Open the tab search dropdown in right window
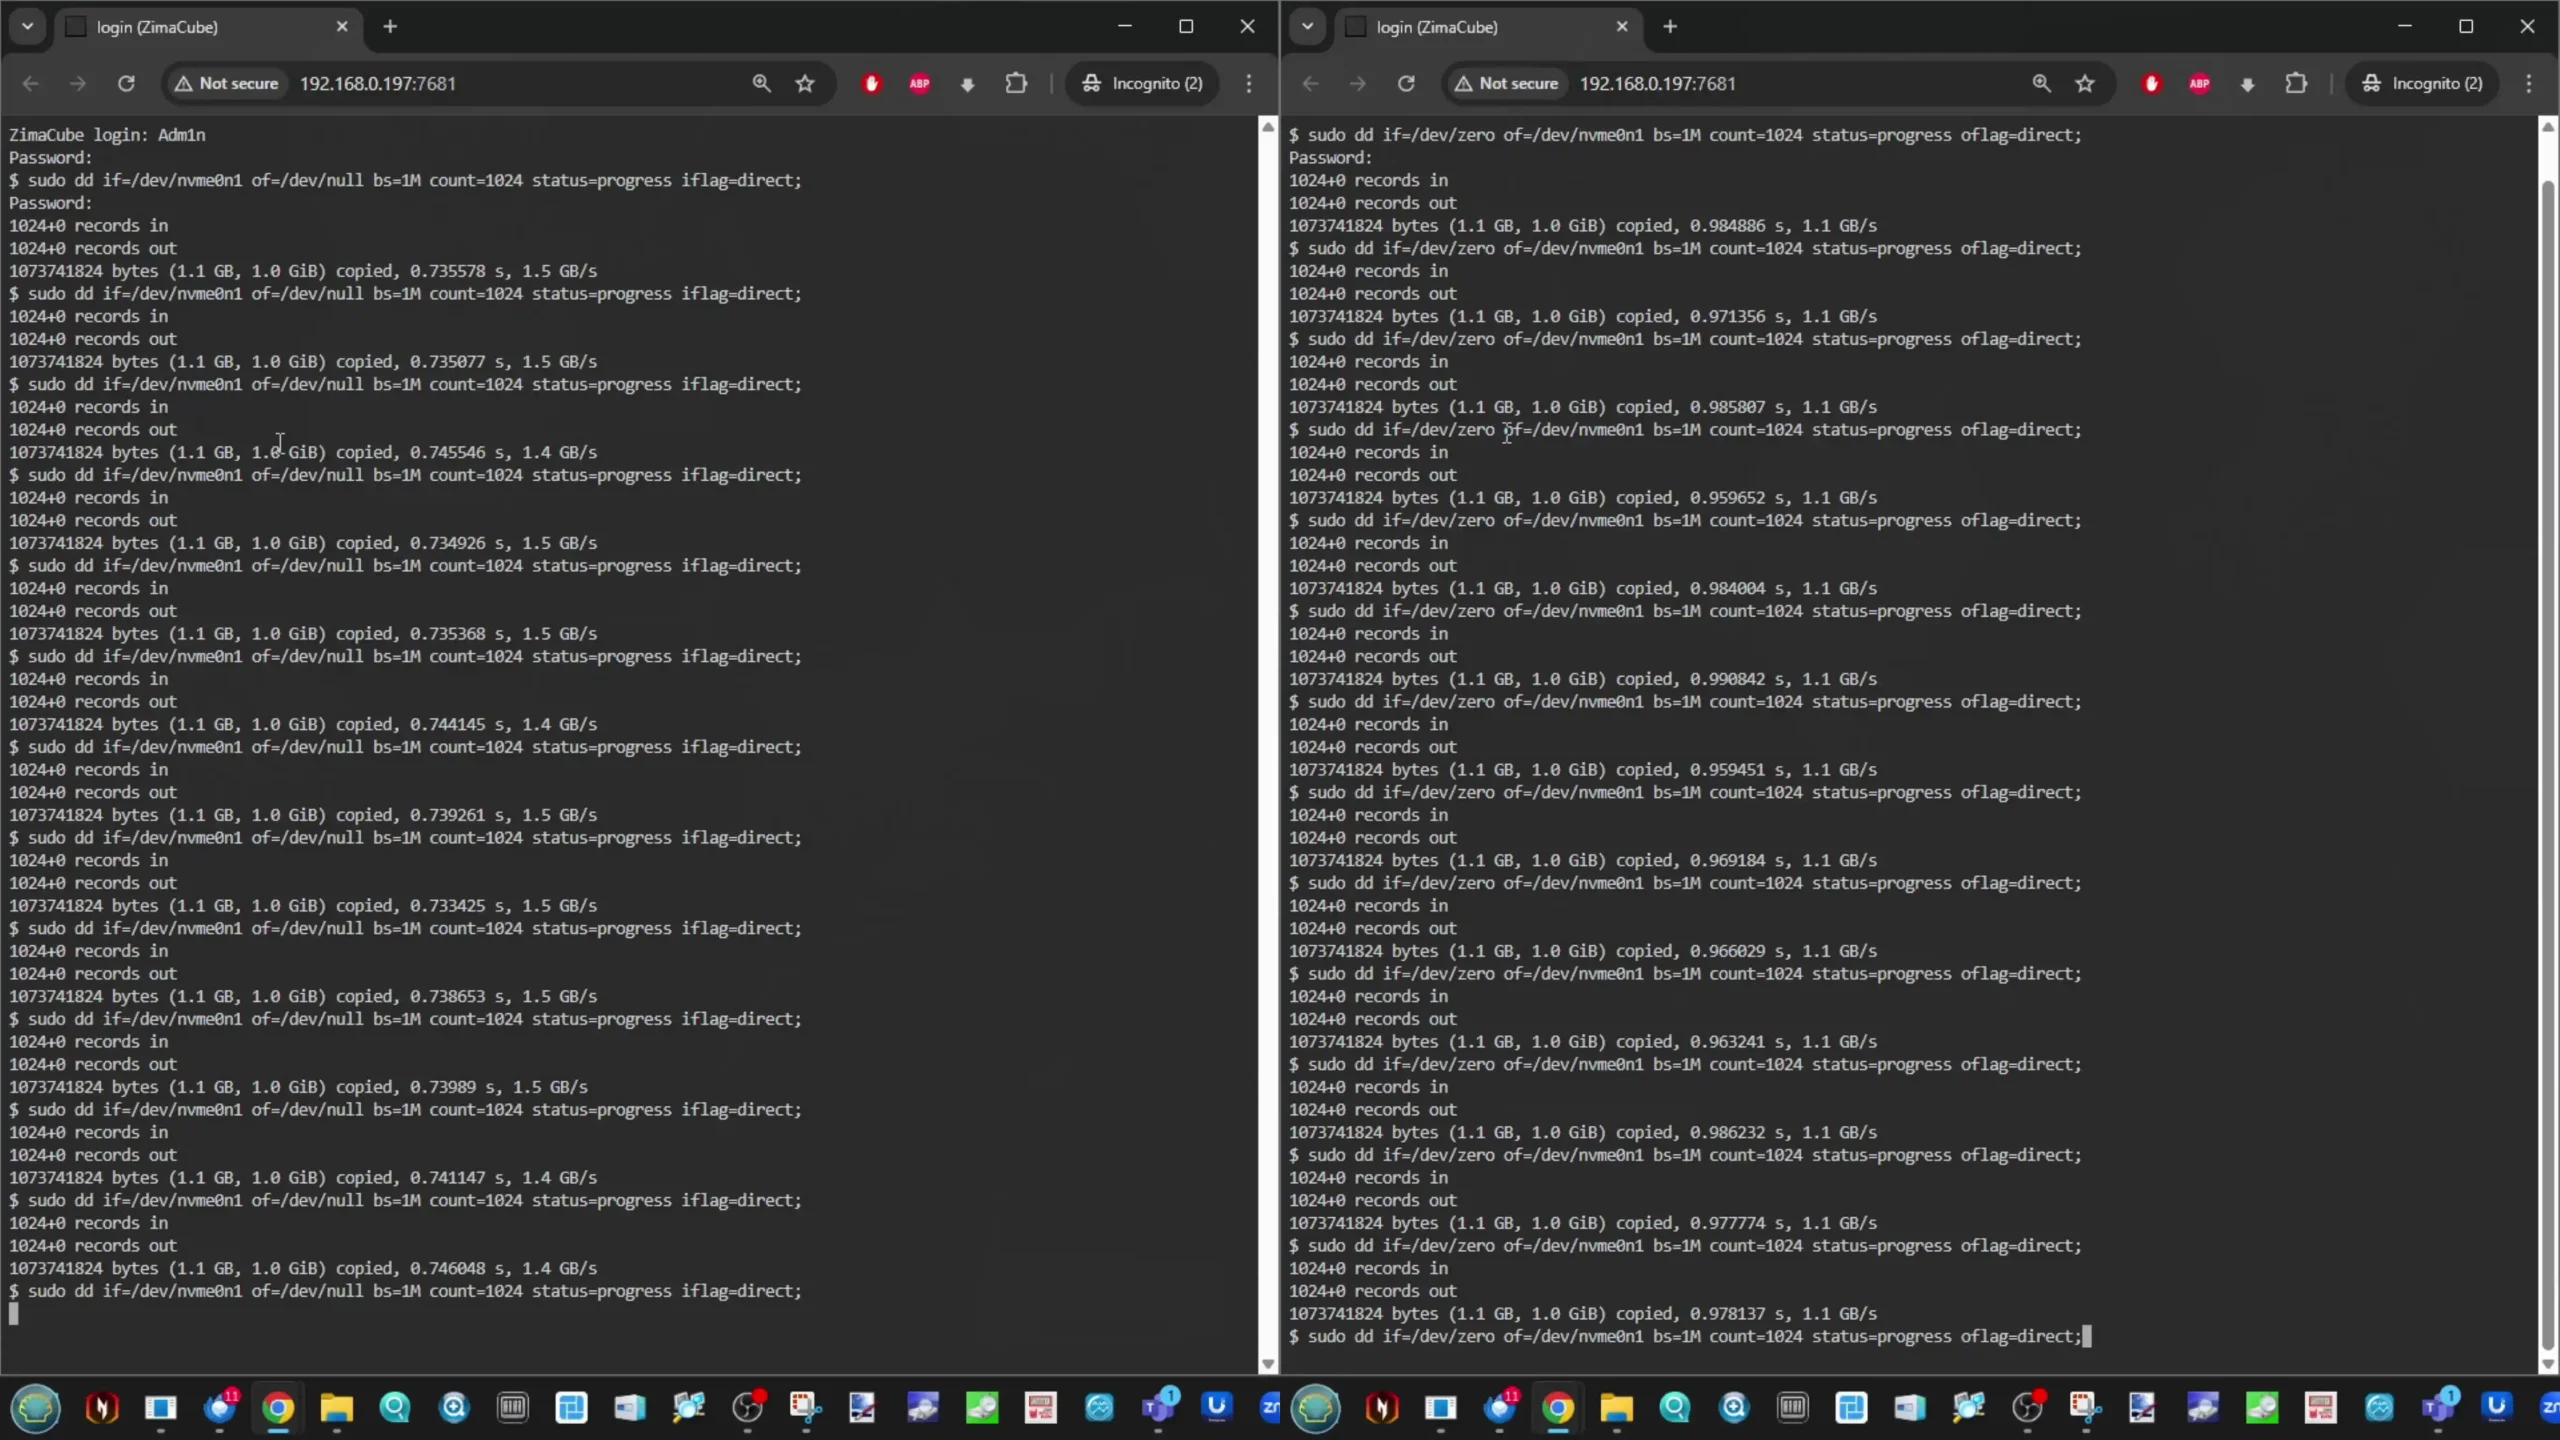 coord(1307,27)
